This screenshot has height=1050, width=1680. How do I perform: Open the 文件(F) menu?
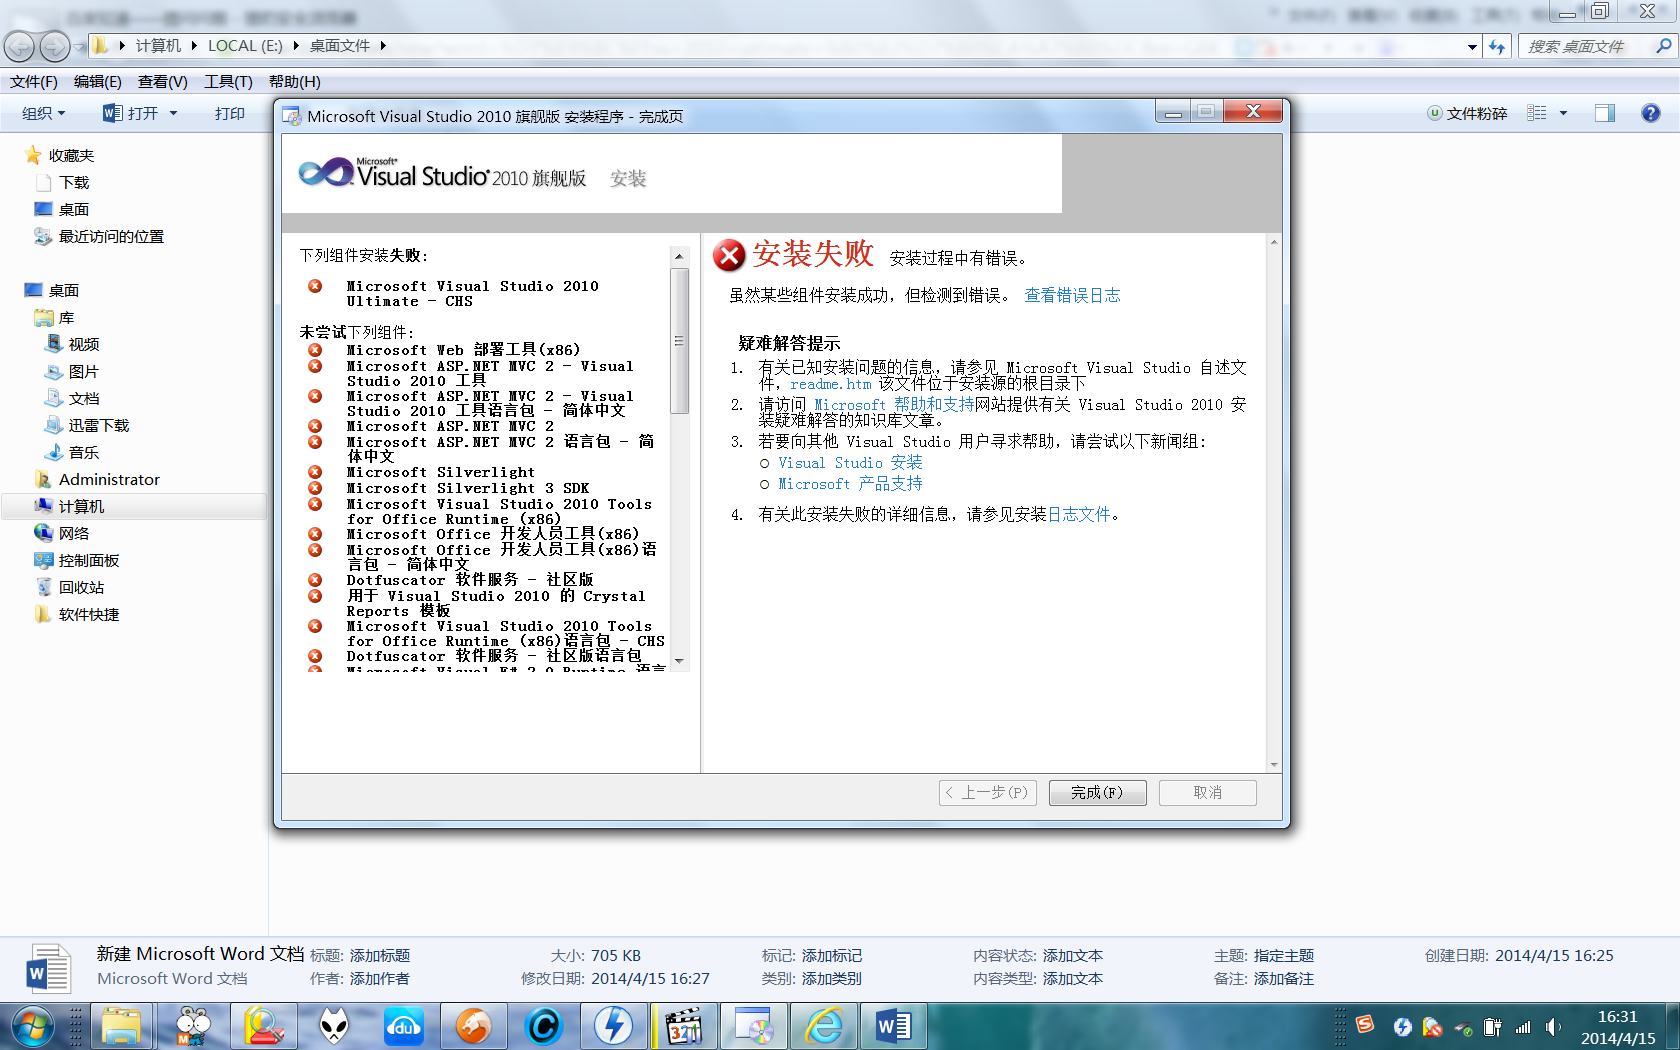pos(34,82)
